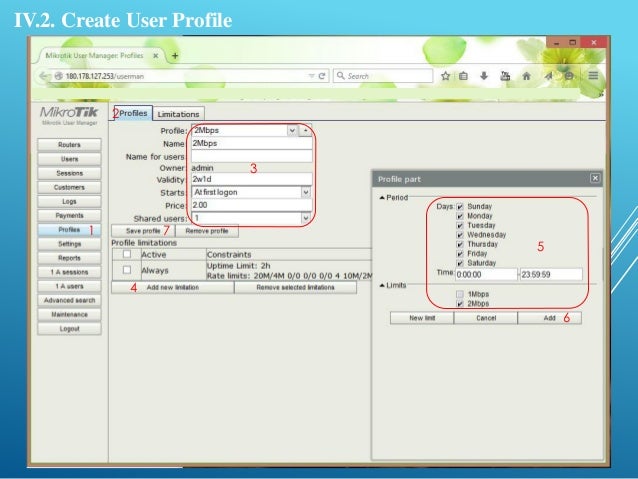
Task: Open Routers in the sidebar
Action: 69,145
